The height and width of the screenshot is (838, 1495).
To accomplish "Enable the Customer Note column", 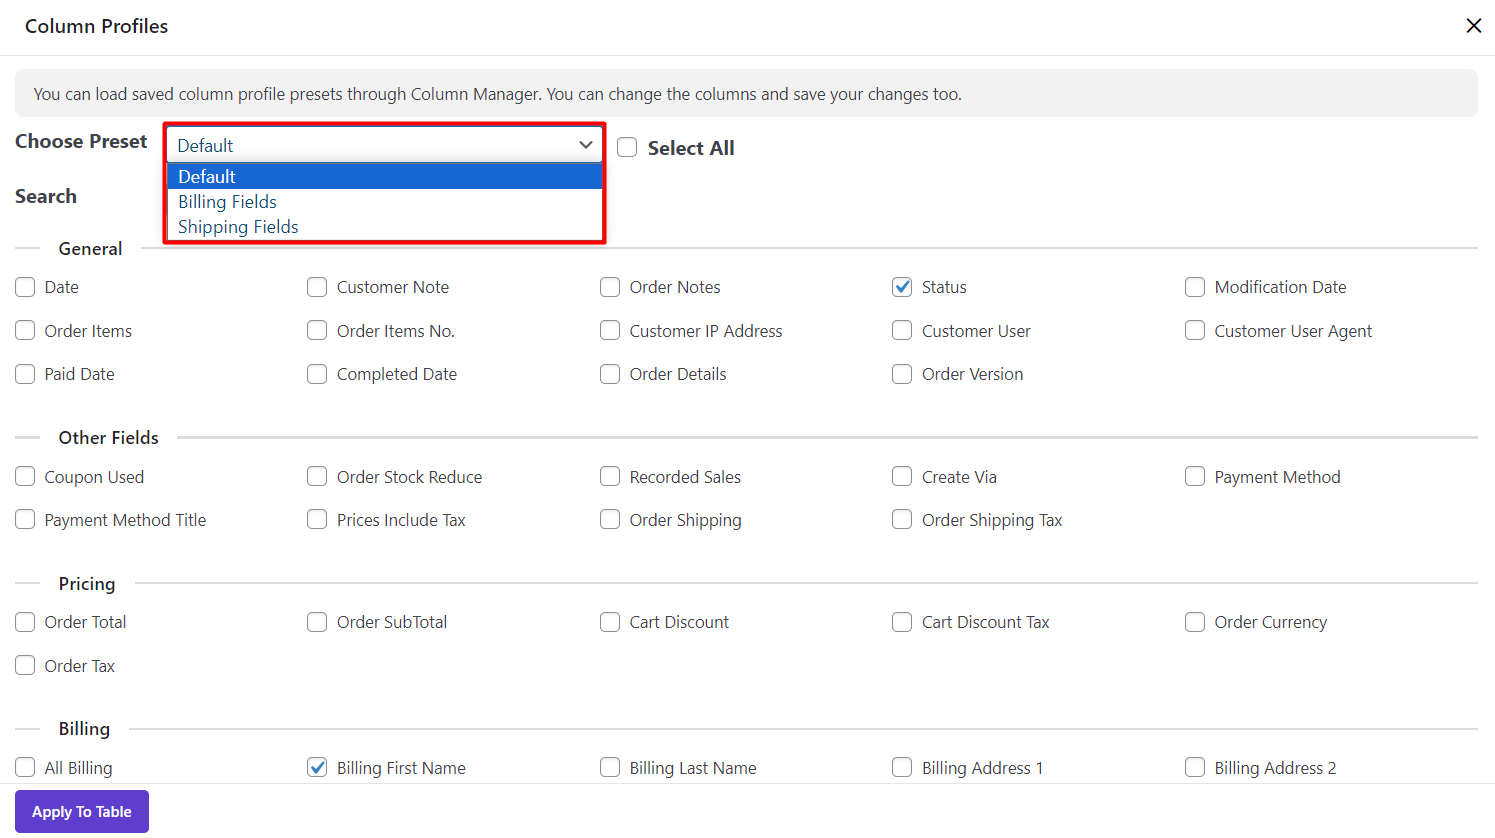I will tap(317, 287).
